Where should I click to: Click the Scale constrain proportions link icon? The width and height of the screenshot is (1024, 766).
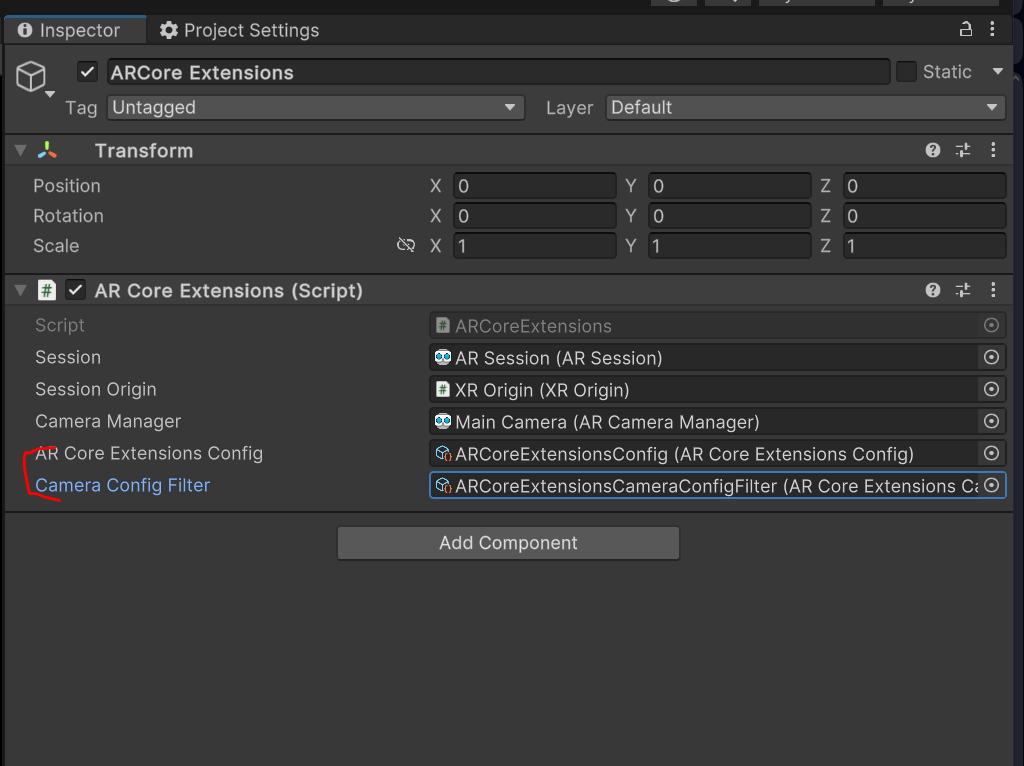tap(405, 246)
